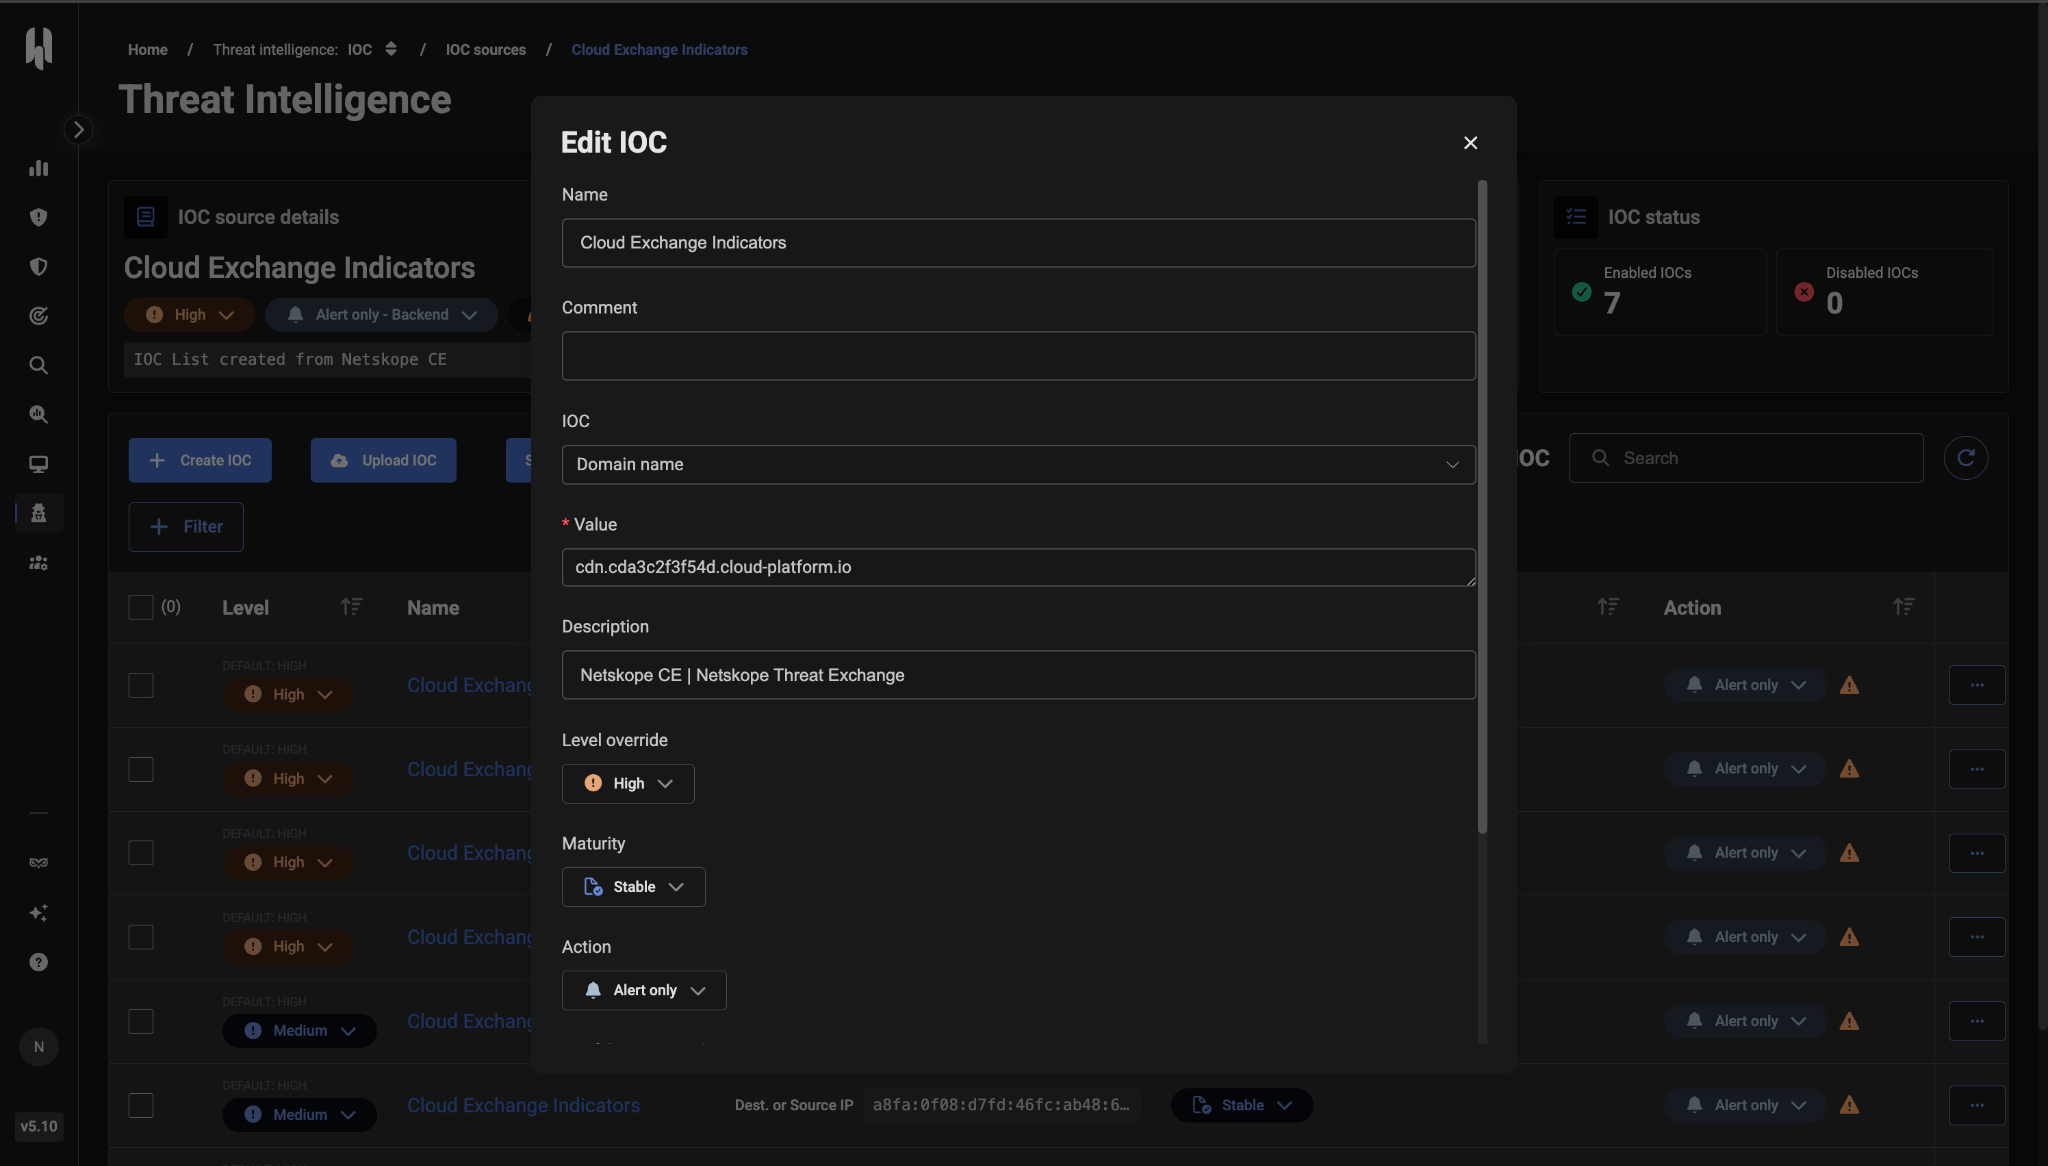Viewport: 2048px width, 1166px height.
Task: Open first row High level dropdown
Action: pos(288,695)
